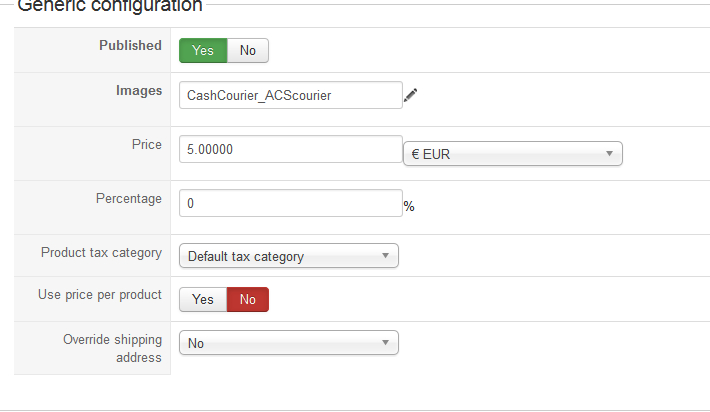Image resolution: width=710 pixels, height=412 pixels.
Task: Enable Use price per product with Yes
Action: 203,299
